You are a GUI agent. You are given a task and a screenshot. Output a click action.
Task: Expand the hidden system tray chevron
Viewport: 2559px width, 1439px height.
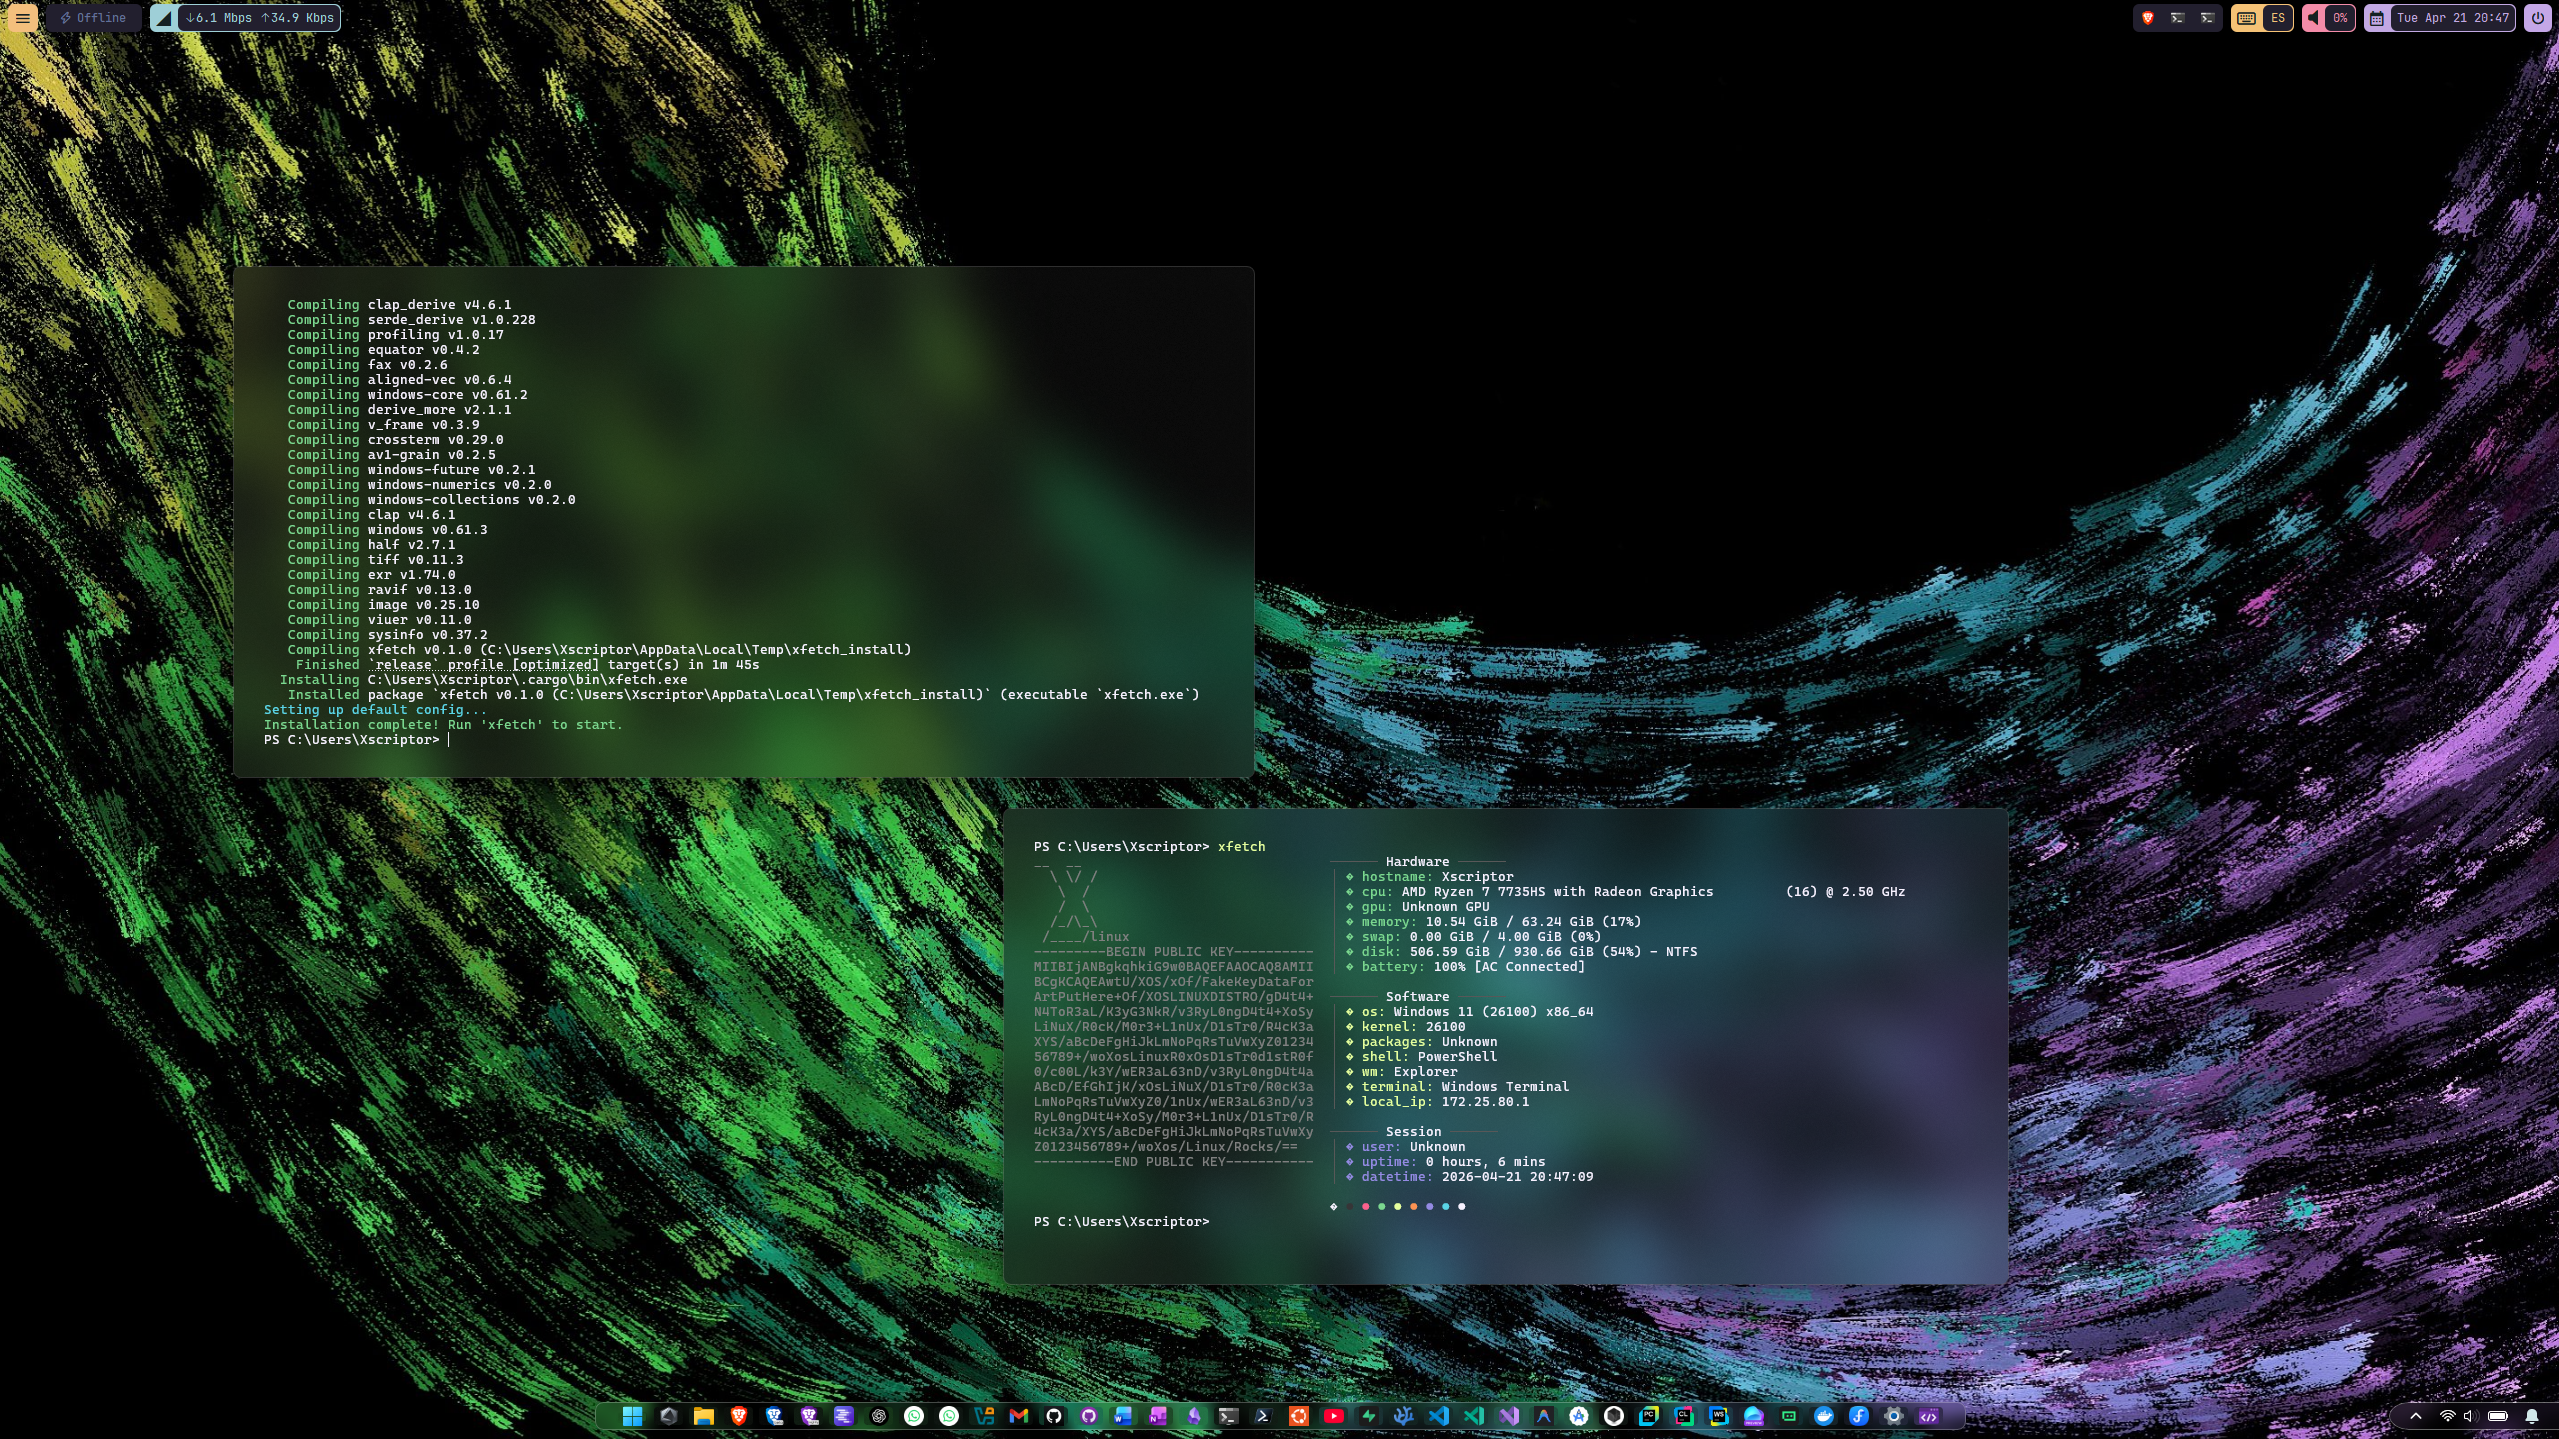point(2415,1416)
